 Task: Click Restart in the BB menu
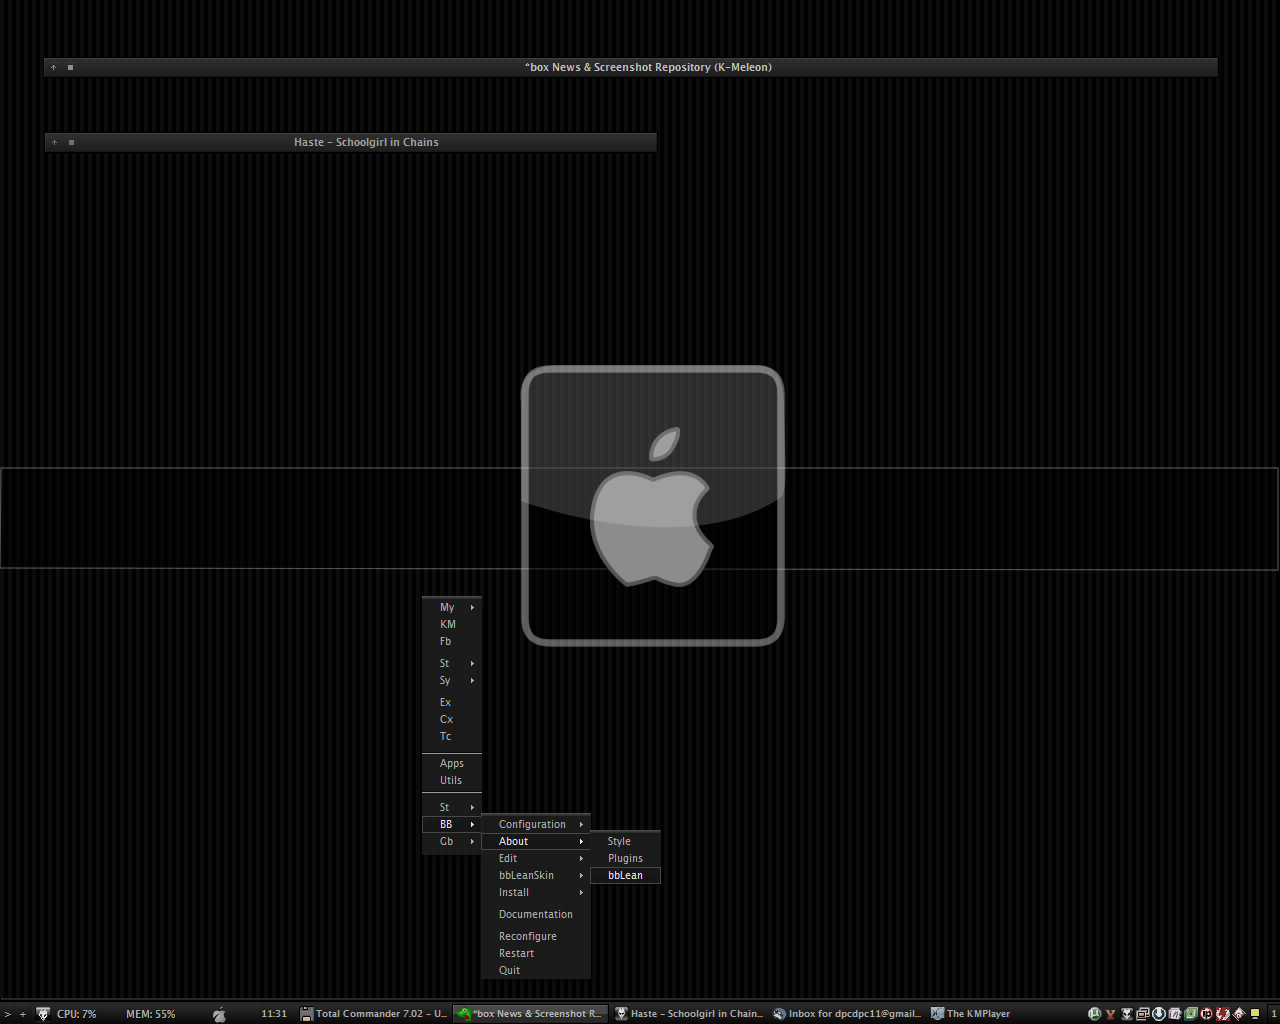[x=536, y=953]
